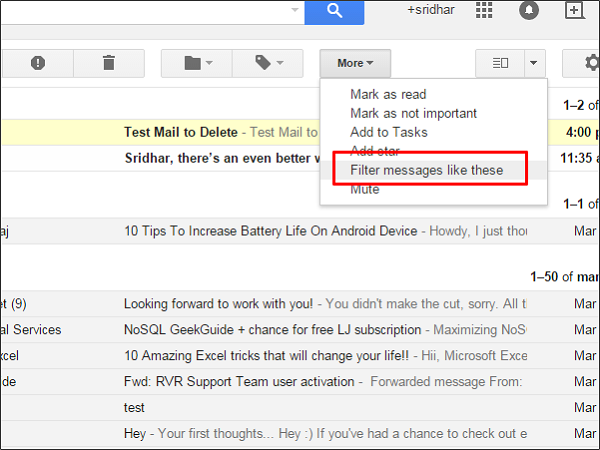This screenshot has height=450, width=600.
Task: Open split pane mode dropdown arrow
Action: point(535,63)
